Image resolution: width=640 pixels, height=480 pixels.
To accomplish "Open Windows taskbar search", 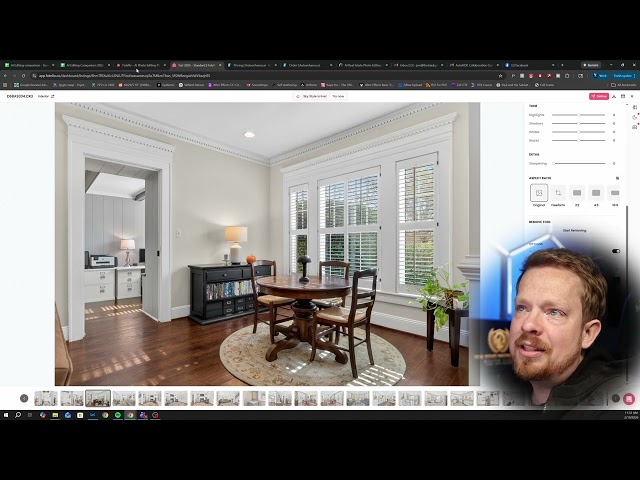I will point(18,415).
